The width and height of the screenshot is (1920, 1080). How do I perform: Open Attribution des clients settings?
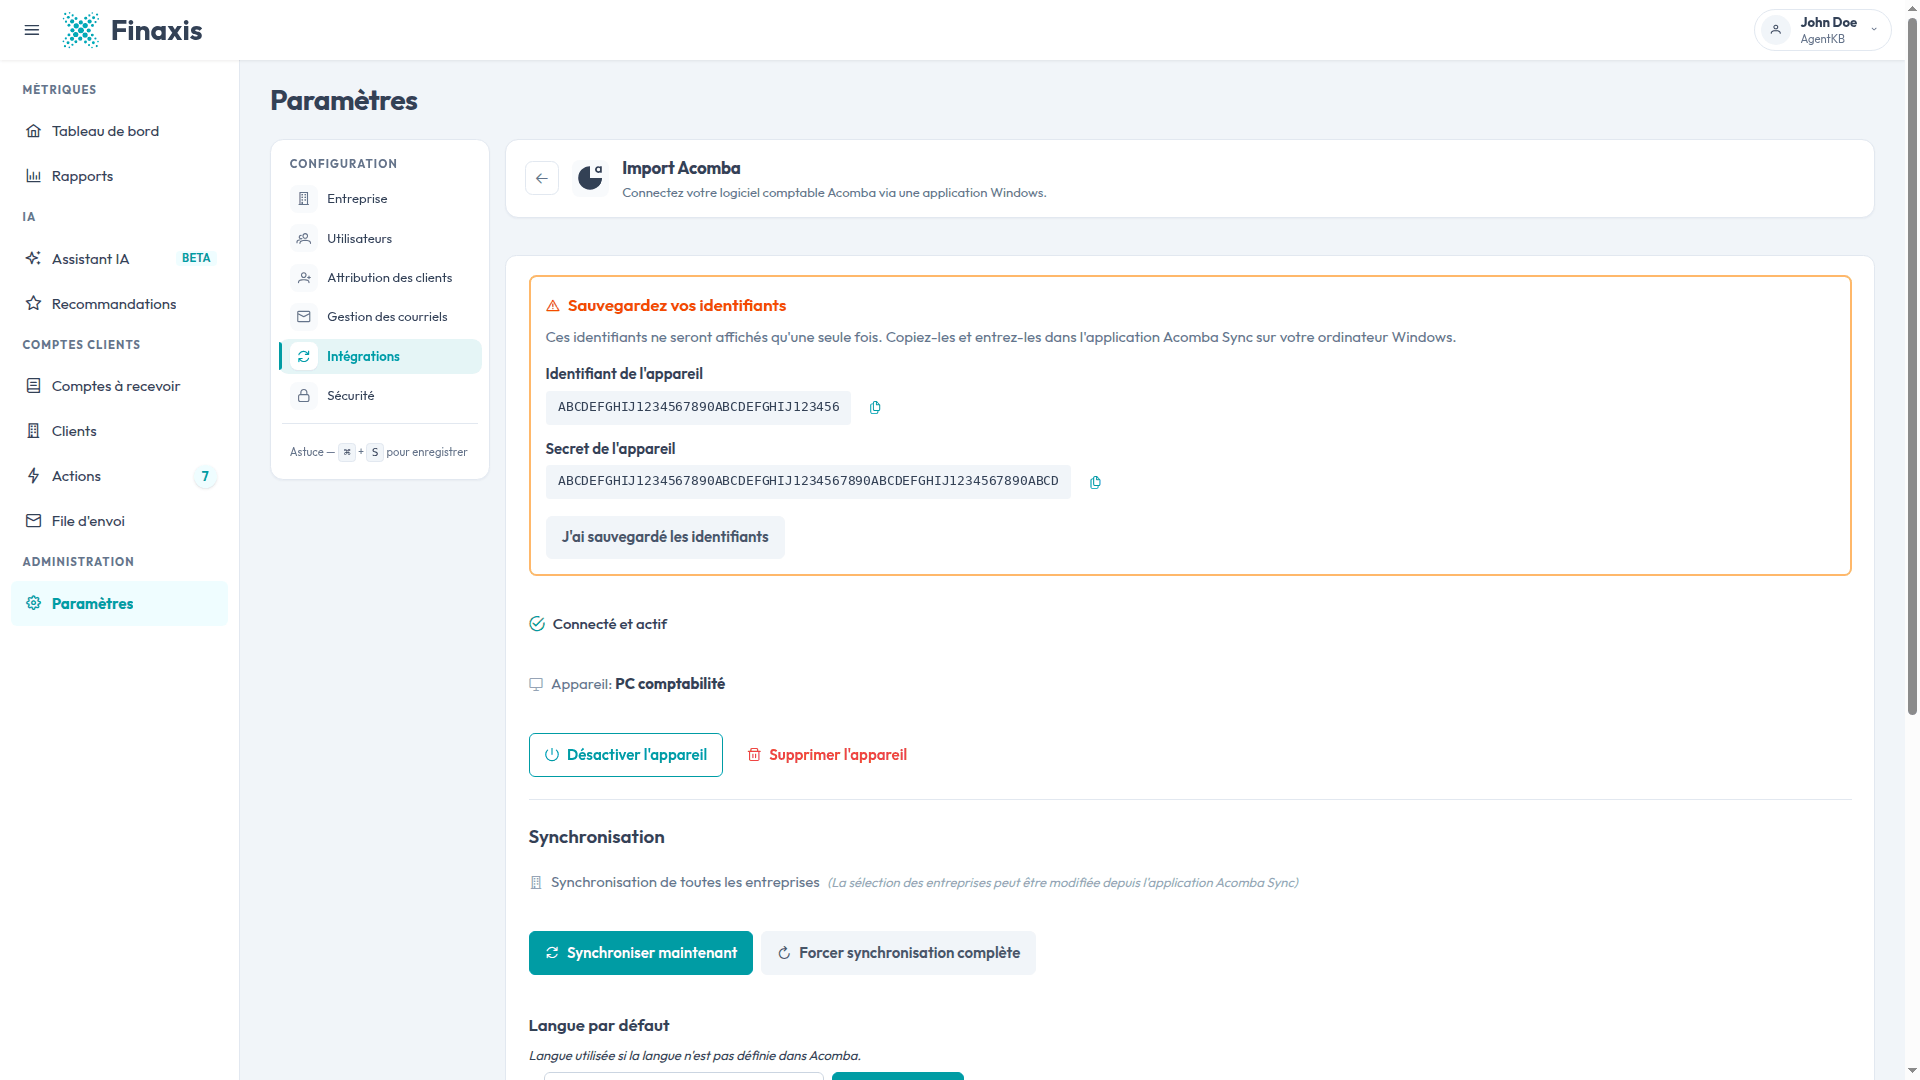click(x=380, y=278)
